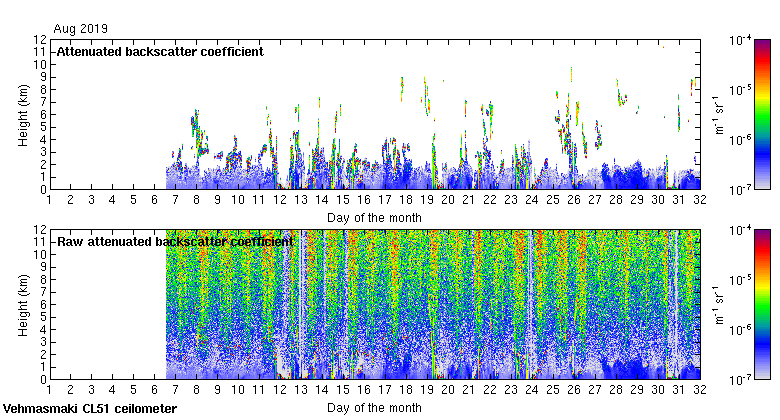
Task: Select the top plot's 'Attenuated backscatter coefficient' title
Action: pos(159,51)
